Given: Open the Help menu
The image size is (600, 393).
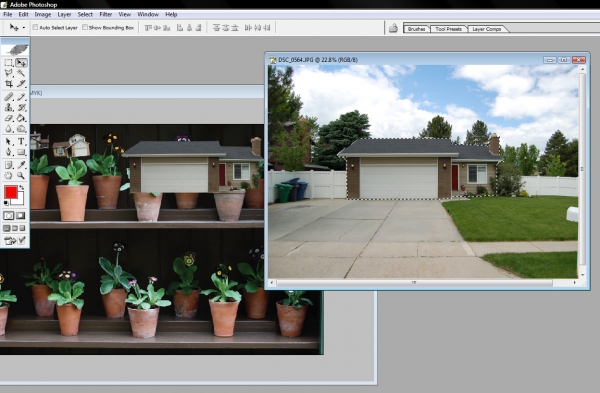Looking at the screenshot, I should [x=171, y=15].
